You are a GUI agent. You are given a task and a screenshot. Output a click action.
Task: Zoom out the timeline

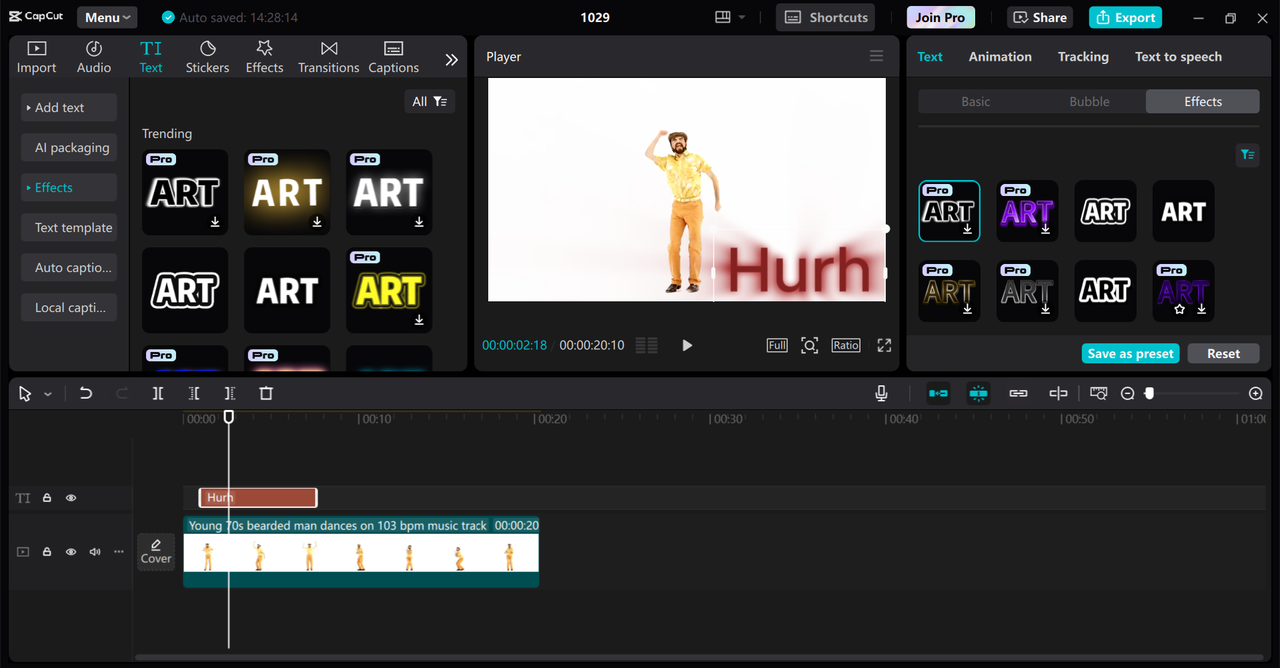(x=1128, y=394)
